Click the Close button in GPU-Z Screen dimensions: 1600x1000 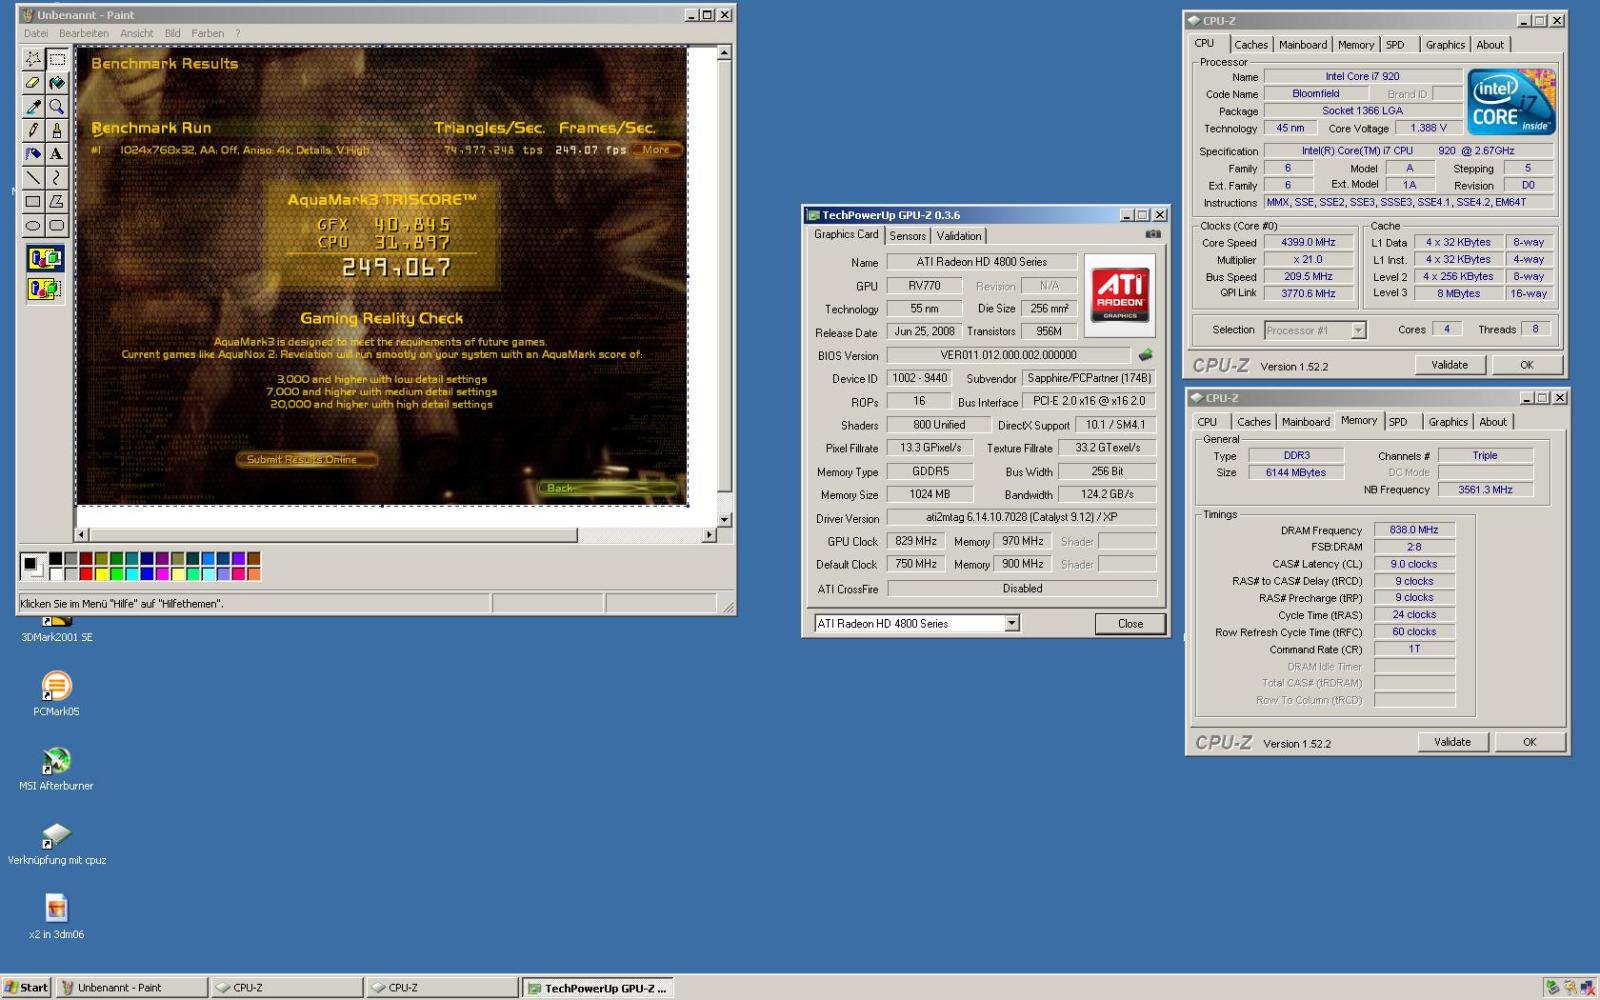point(1130,623)
